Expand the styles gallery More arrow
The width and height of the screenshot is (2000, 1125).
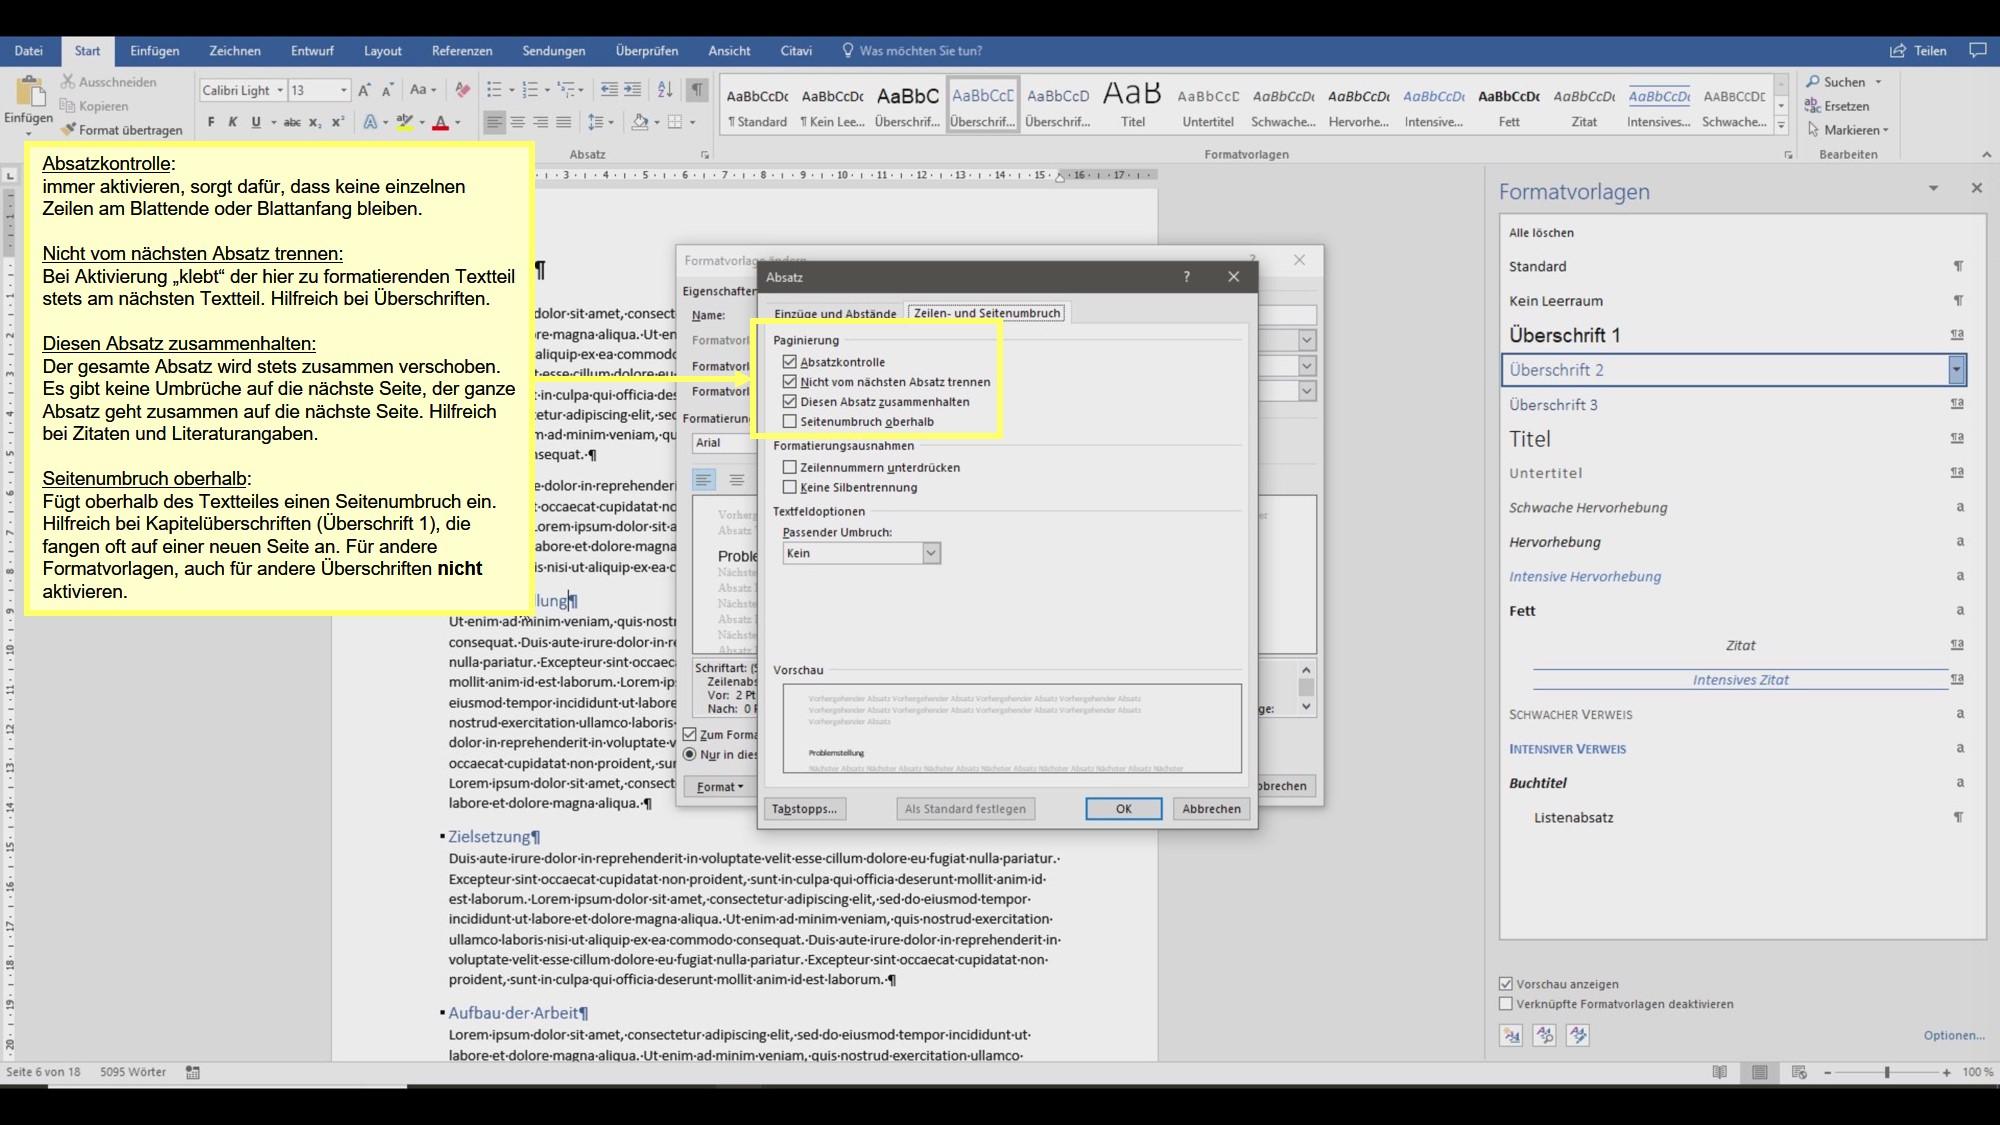point(1781,125)
